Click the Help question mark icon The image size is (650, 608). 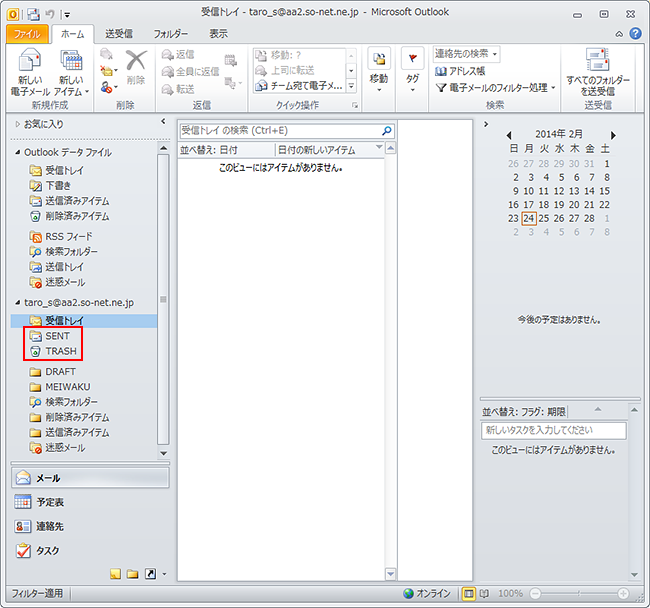(636, 34)
